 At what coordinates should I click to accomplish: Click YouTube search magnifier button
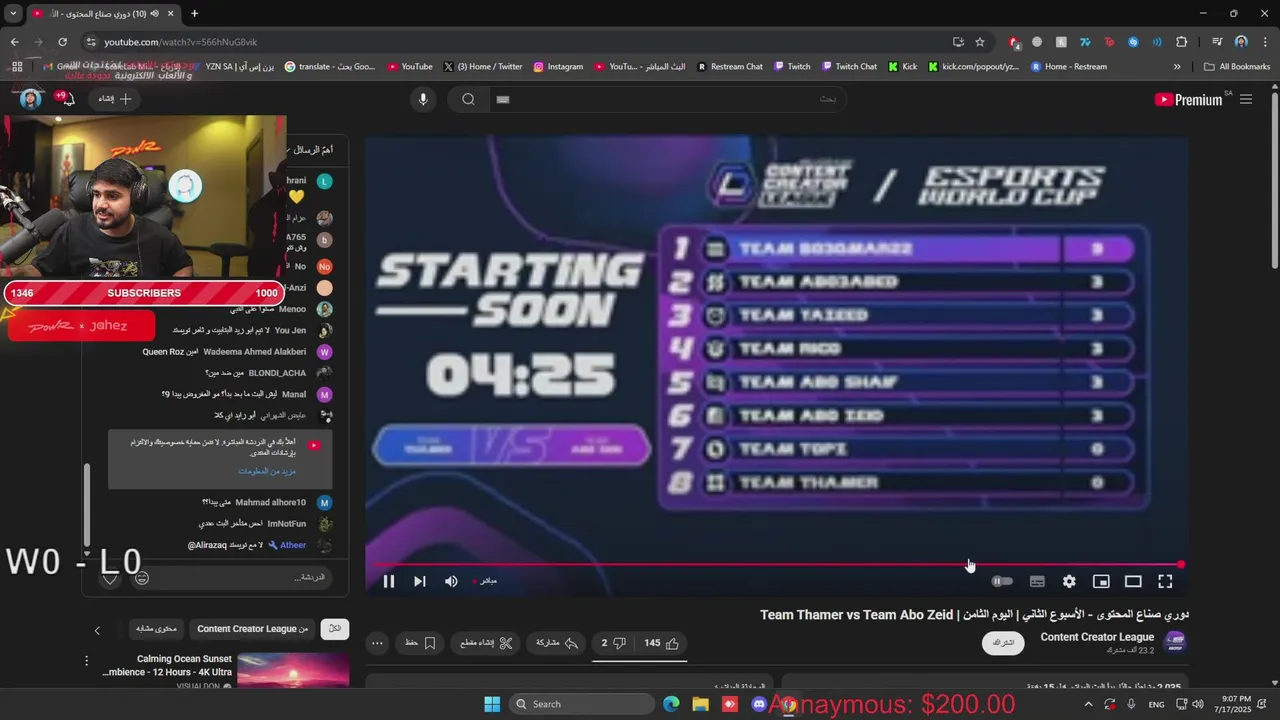click(x=468, y=99)
